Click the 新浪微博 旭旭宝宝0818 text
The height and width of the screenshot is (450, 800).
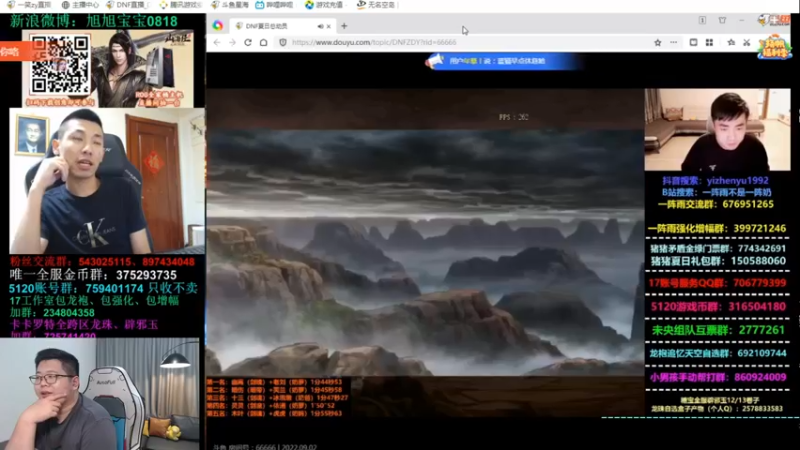coord(93,21)
